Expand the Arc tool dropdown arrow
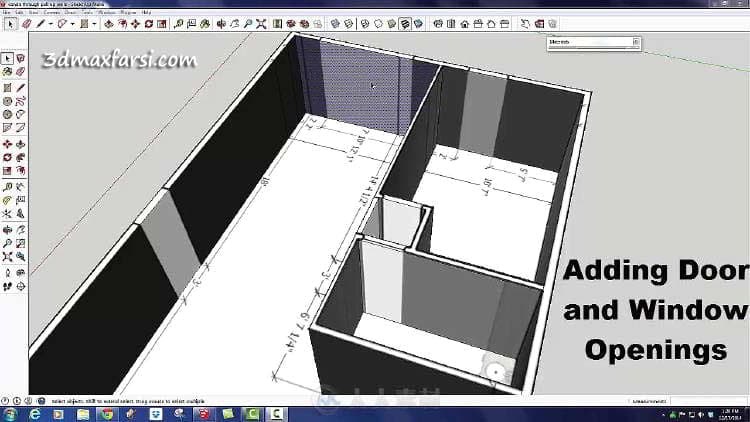This screenshot has height=422, width=750. (72, 24)
